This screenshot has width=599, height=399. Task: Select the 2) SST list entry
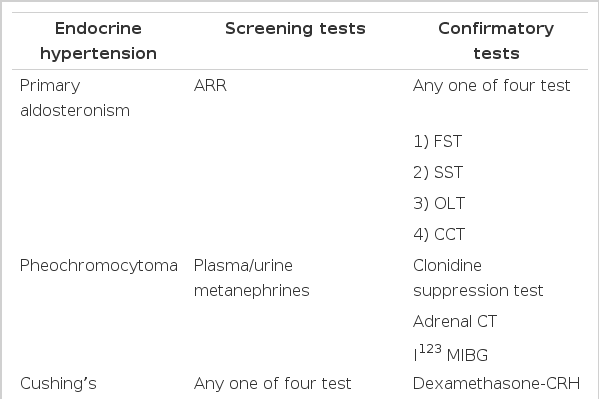coord(438,172)
